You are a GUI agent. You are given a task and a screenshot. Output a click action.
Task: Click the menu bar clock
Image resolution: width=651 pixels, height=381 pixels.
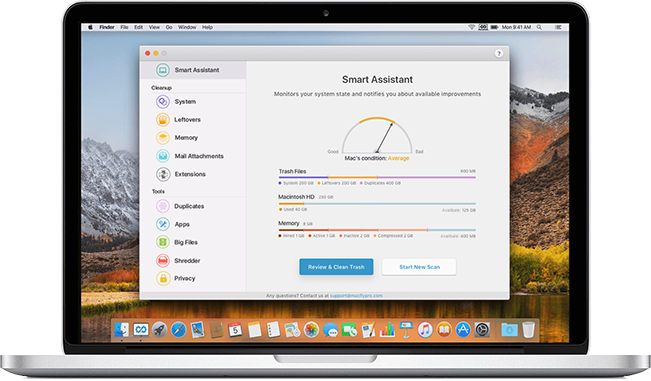pyautogui.click(x=516, y=27)
